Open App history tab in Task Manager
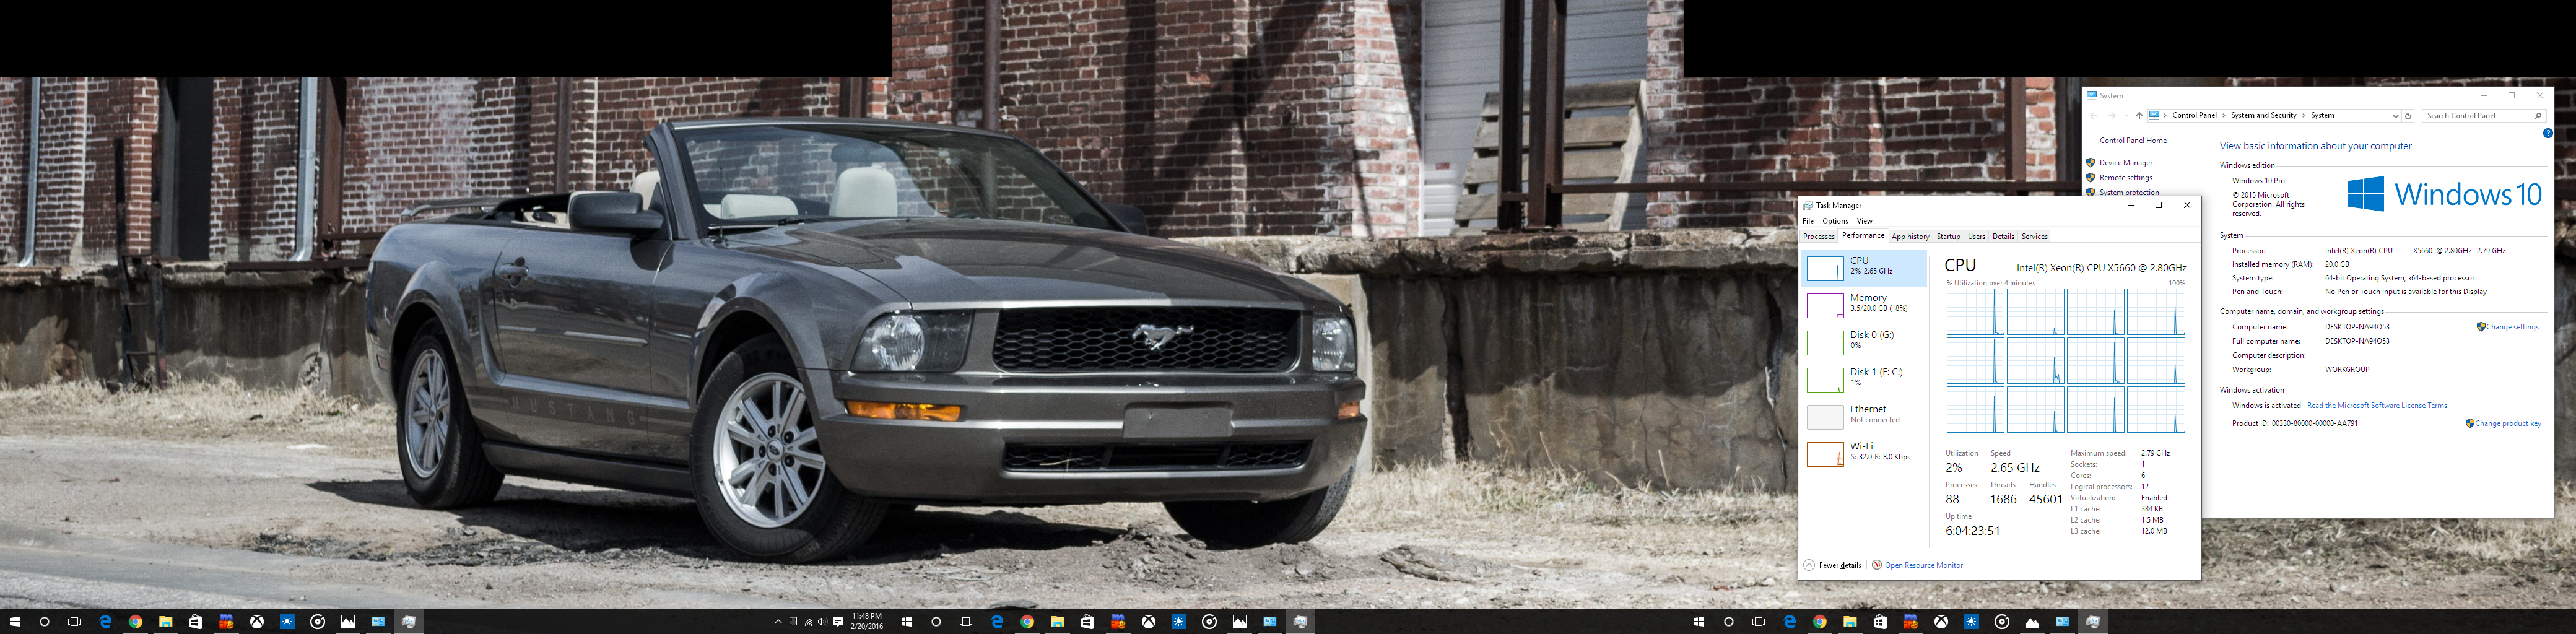The width and height of the screenshot is (2576, 634). pyautogui.click(x=1910, y=237)
